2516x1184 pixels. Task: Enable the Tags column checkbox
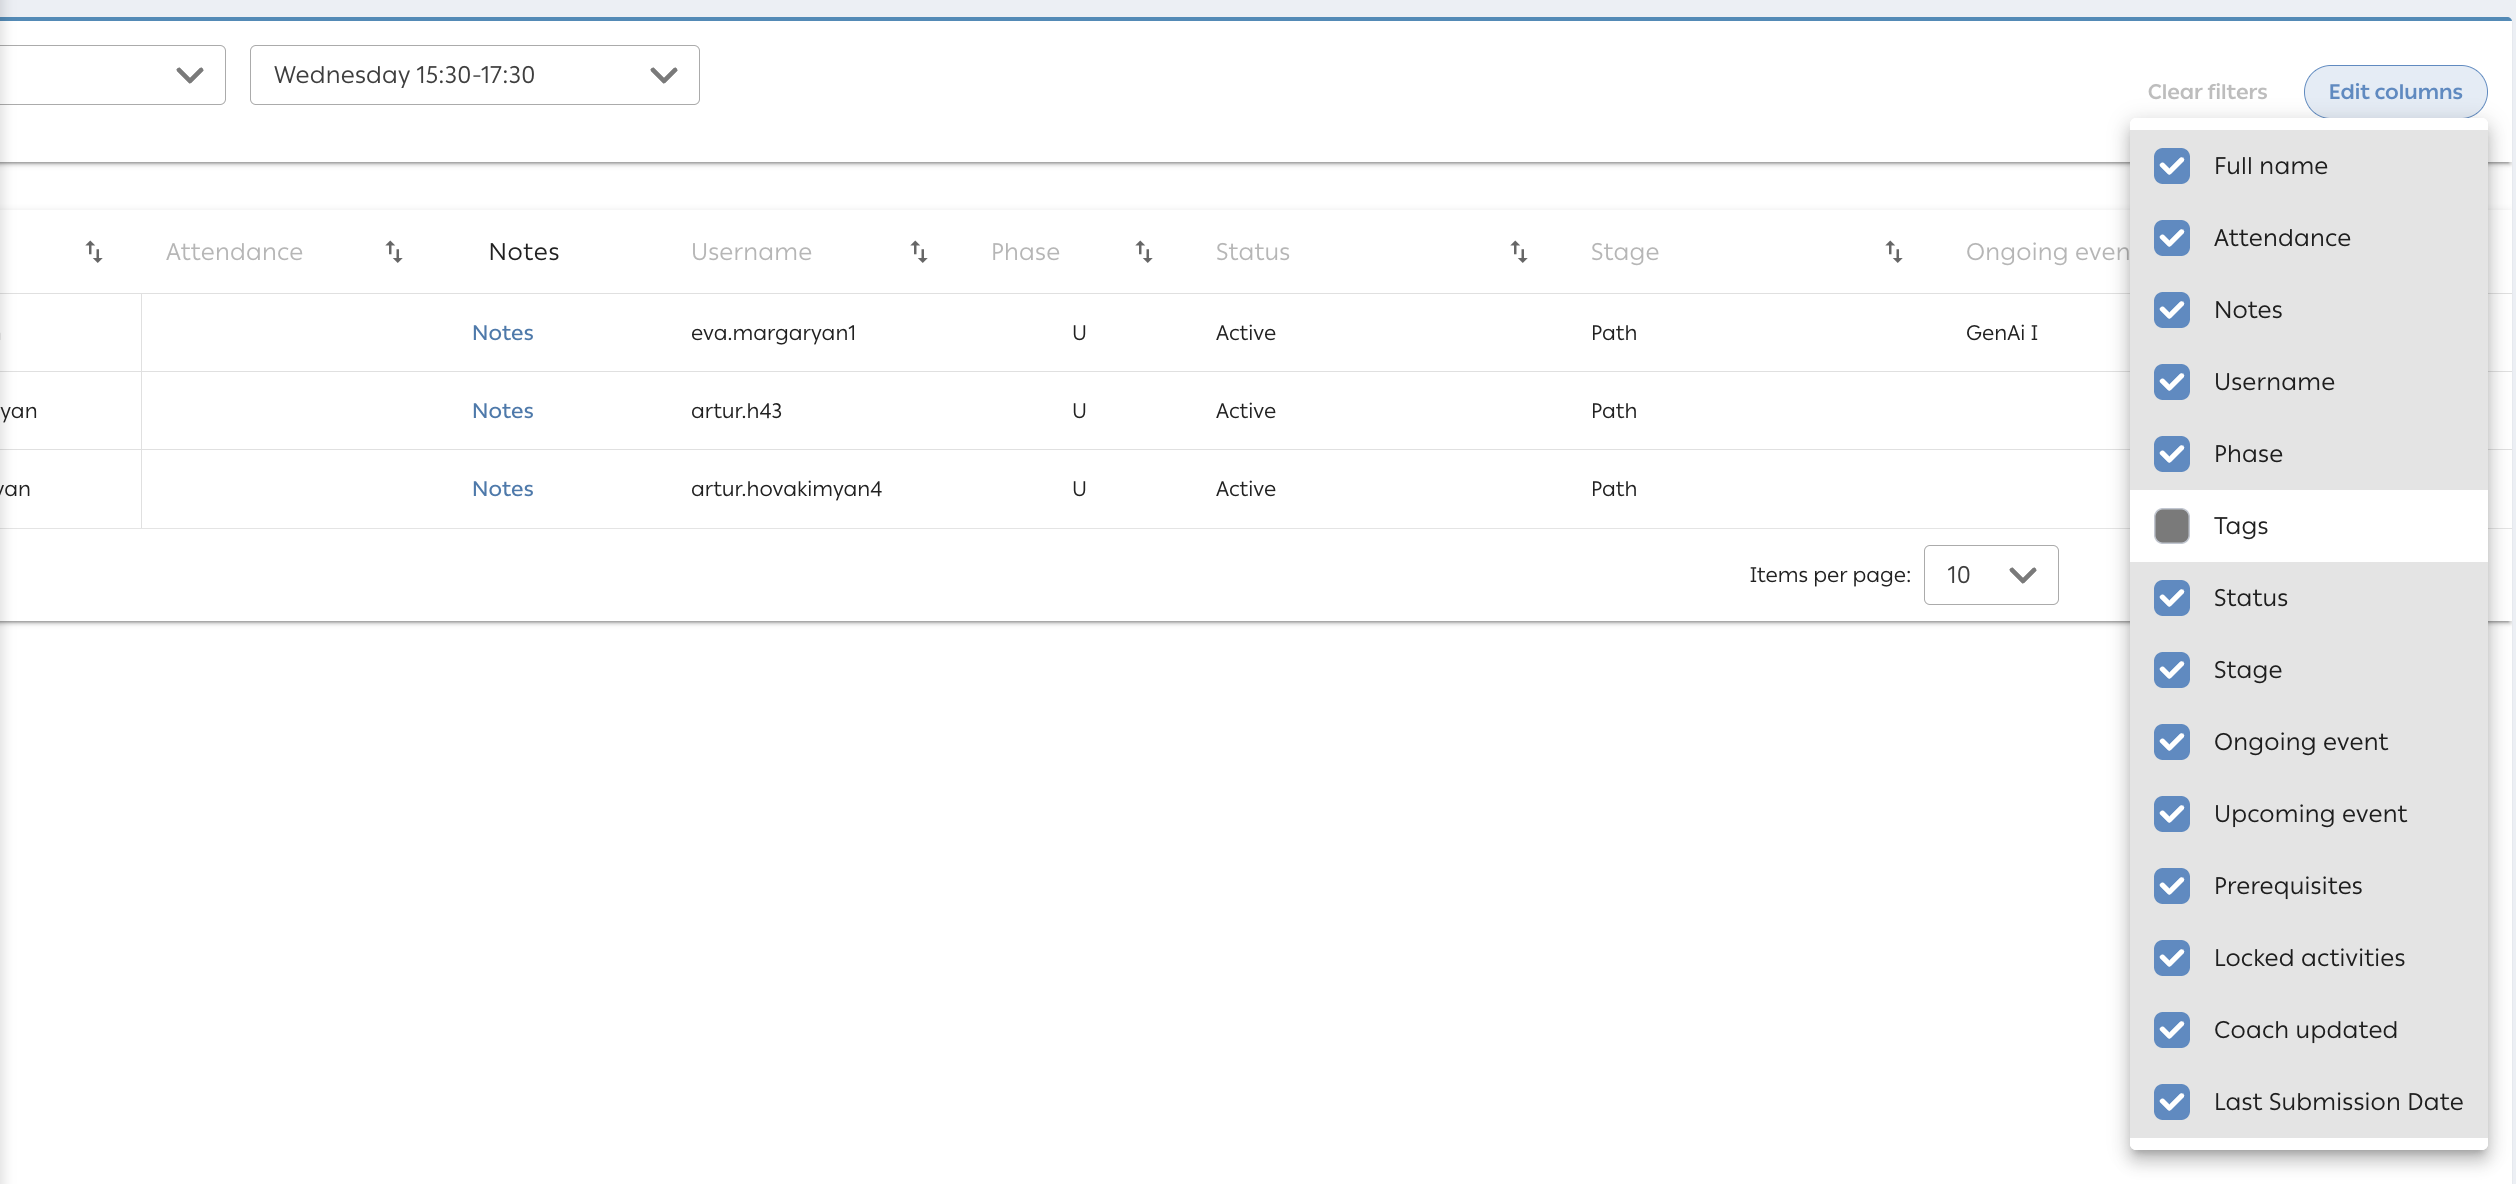tap(2172, 526)
